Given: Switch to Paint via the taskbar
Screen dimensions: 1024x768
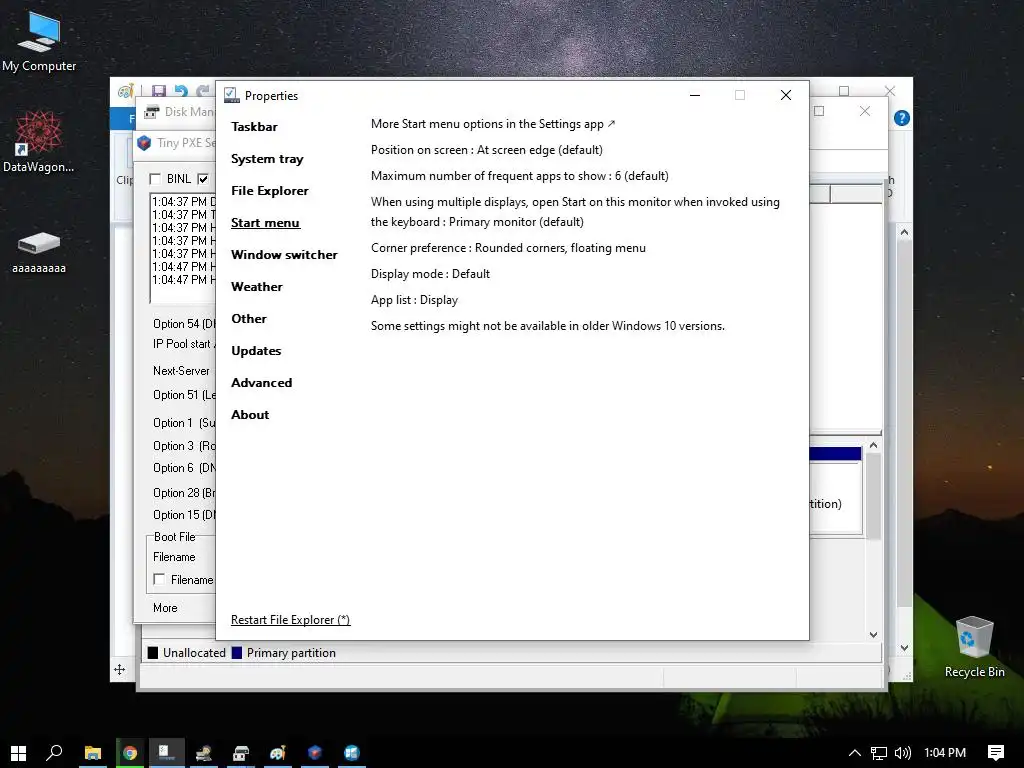Looking at the screenshot, I should click(x=278, y=753).
